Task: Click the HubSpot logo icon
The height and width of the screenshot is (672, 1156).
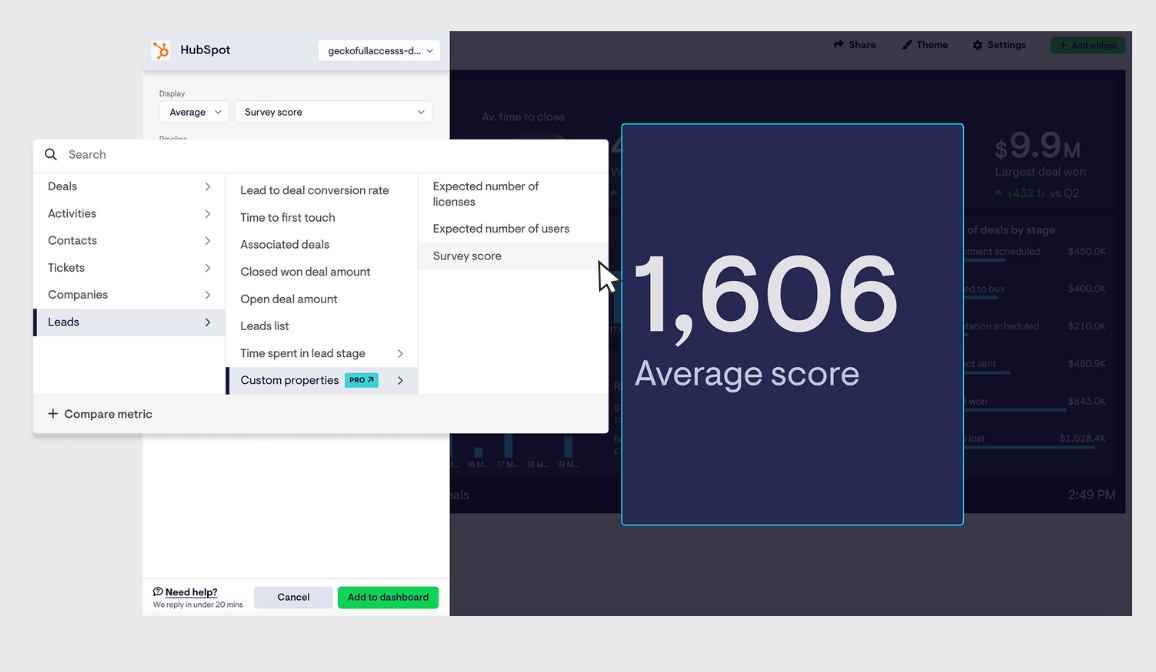Action: tap(161, 51)
